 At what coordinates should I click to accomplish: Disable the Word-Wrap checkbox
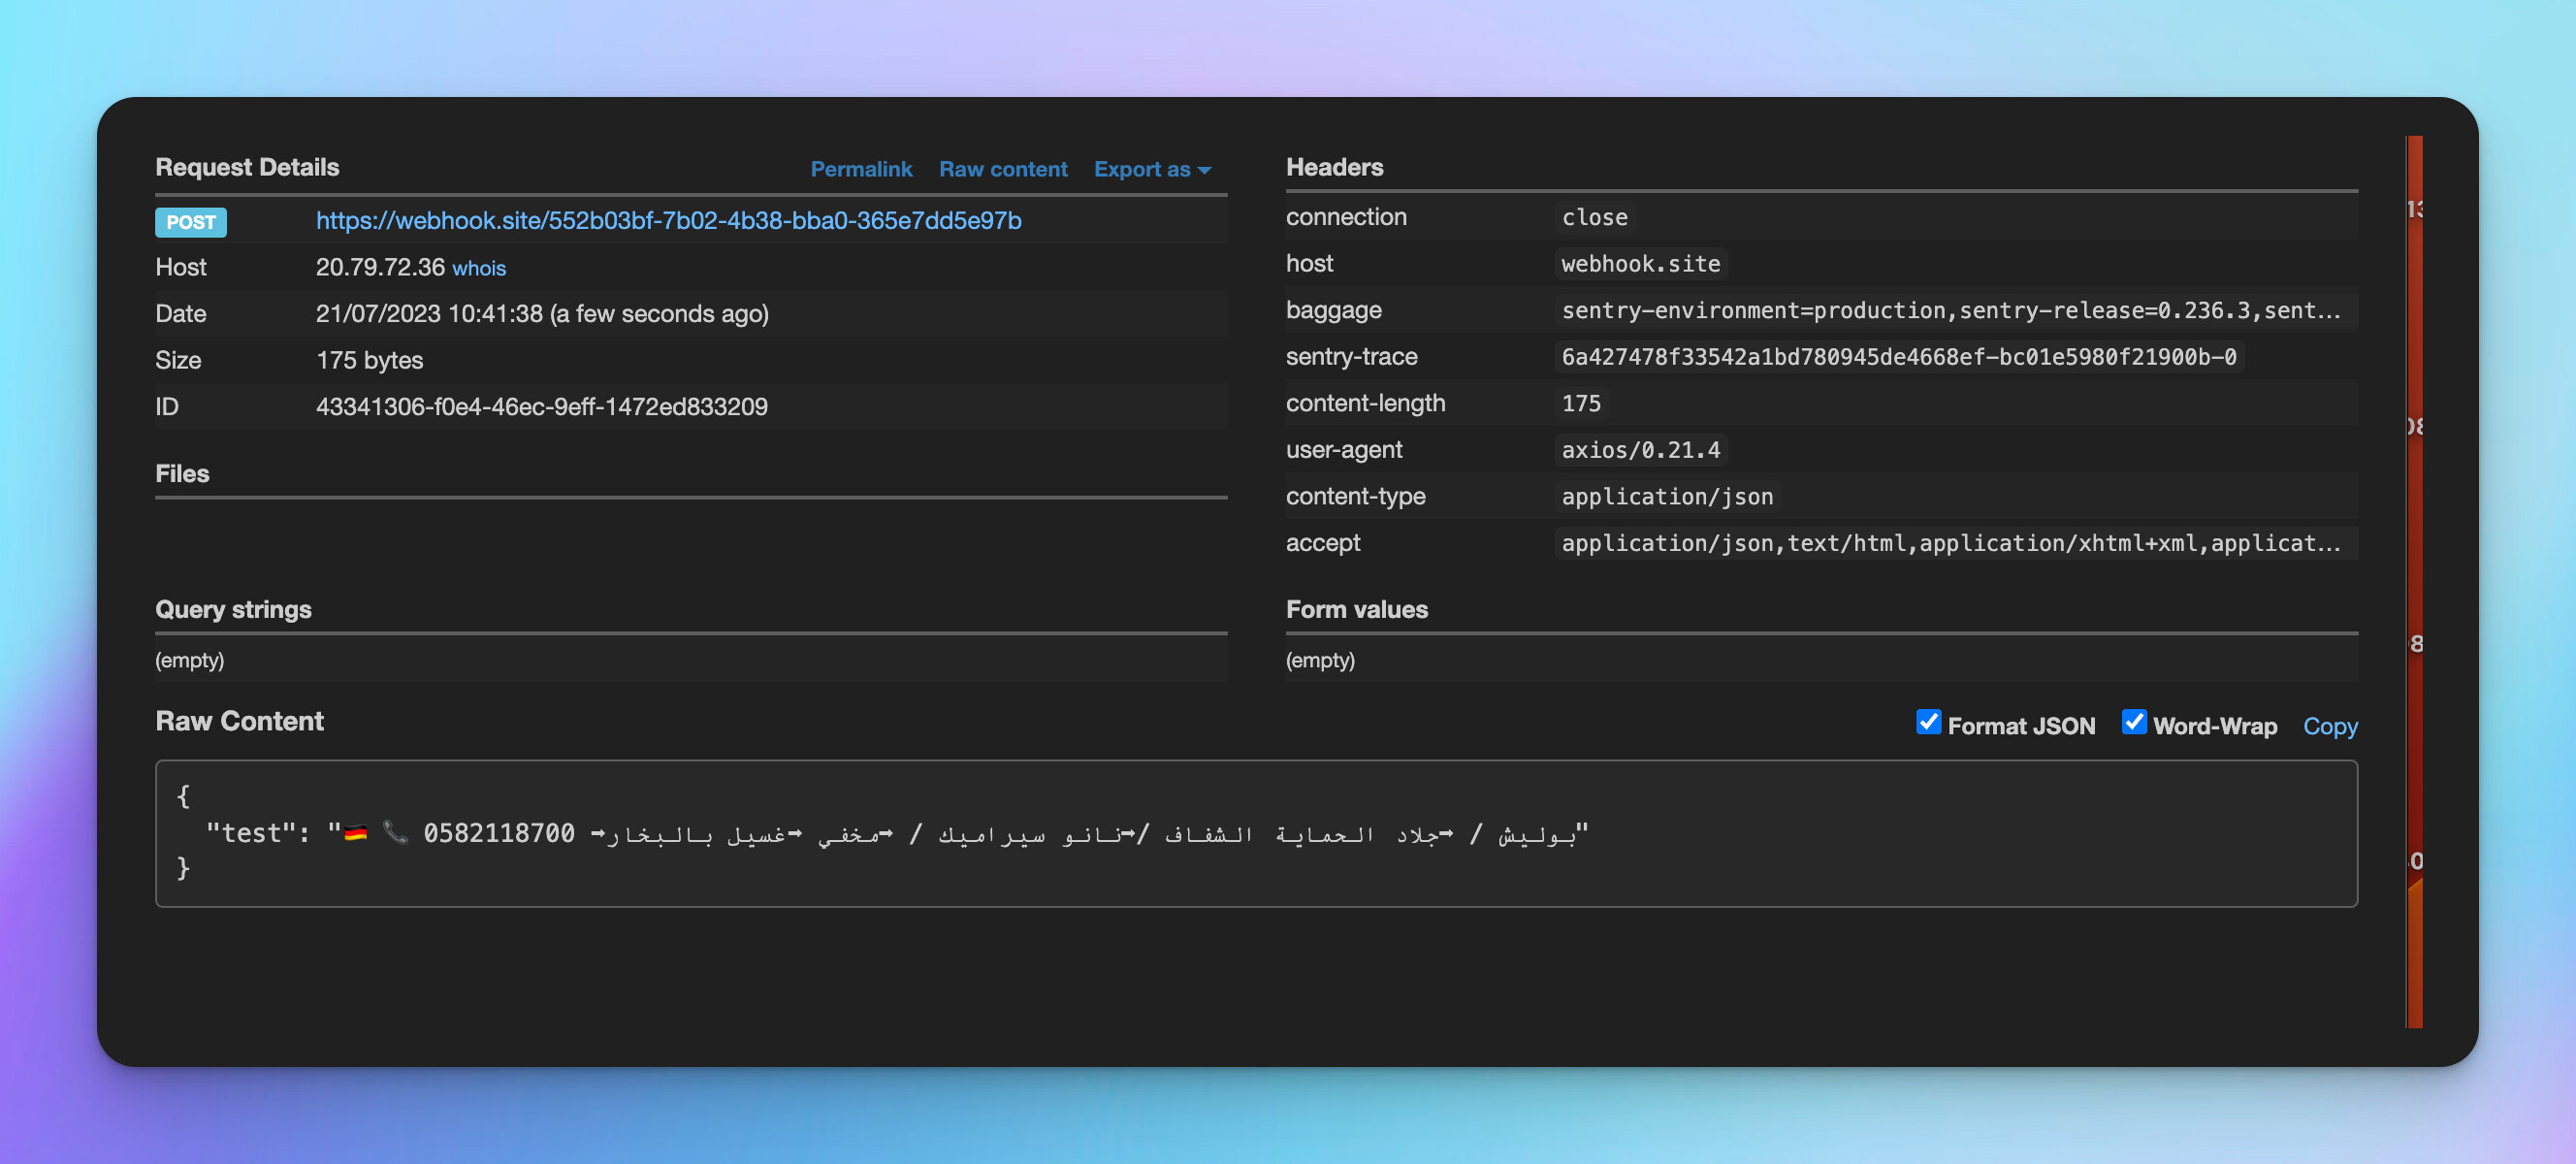click(x=2133, y=722)
